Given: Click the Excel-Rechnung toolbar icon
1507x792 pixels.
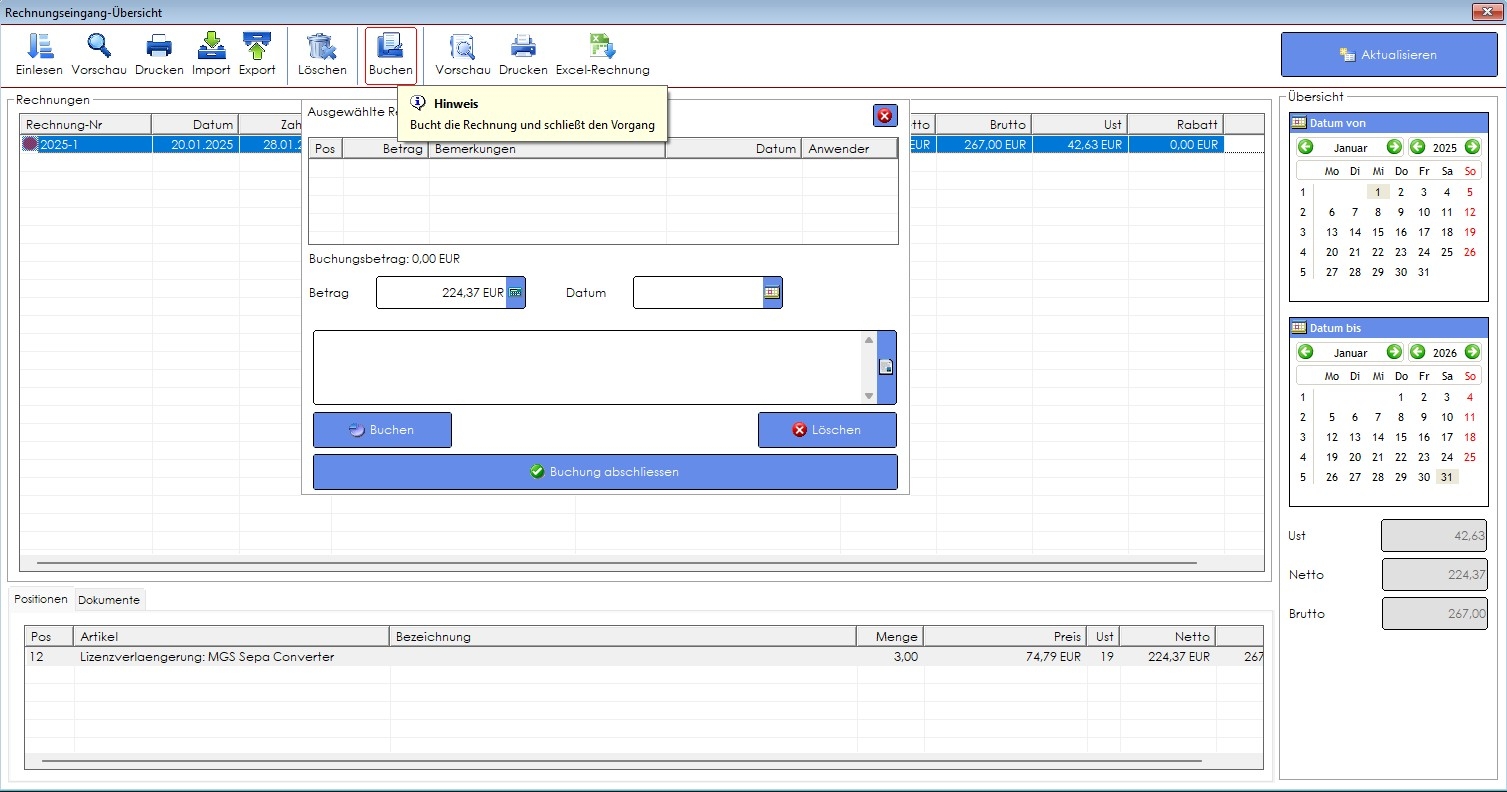Looking at the screenshot, I should (x=602, y=55).
